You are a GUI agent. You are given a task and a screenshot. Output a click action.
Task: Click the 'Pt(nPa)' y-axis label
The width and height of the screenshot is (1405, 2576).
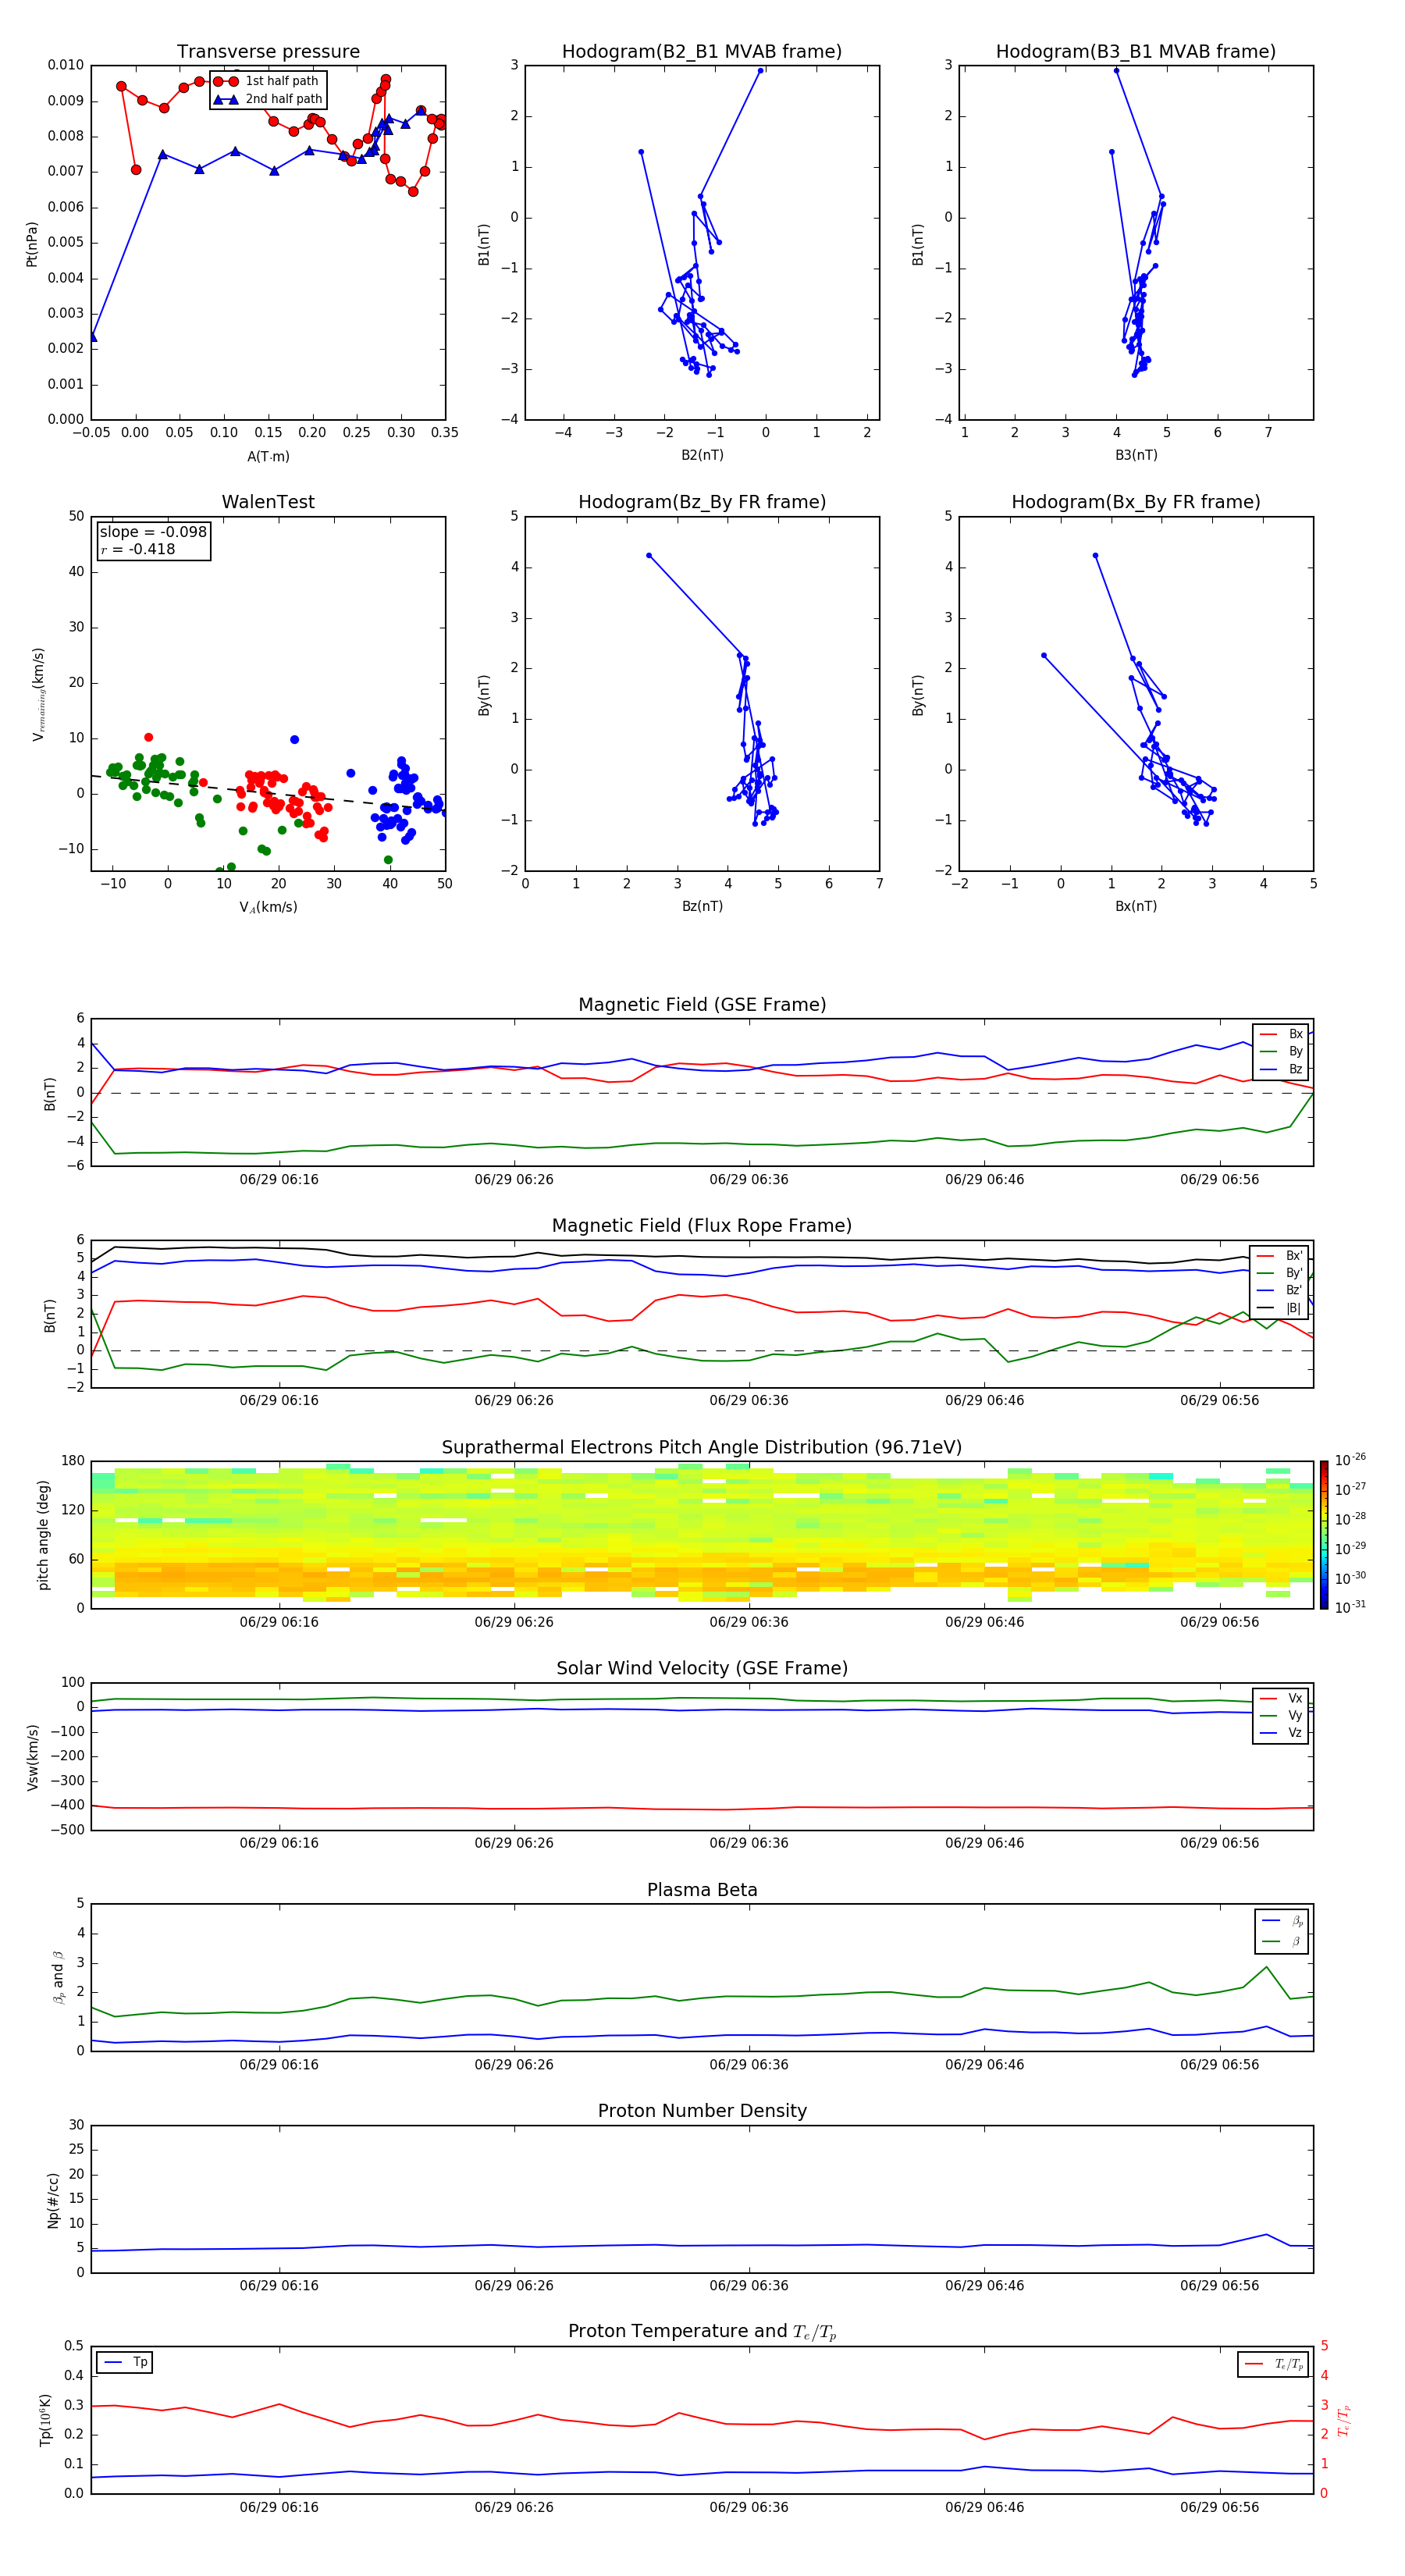32,244
